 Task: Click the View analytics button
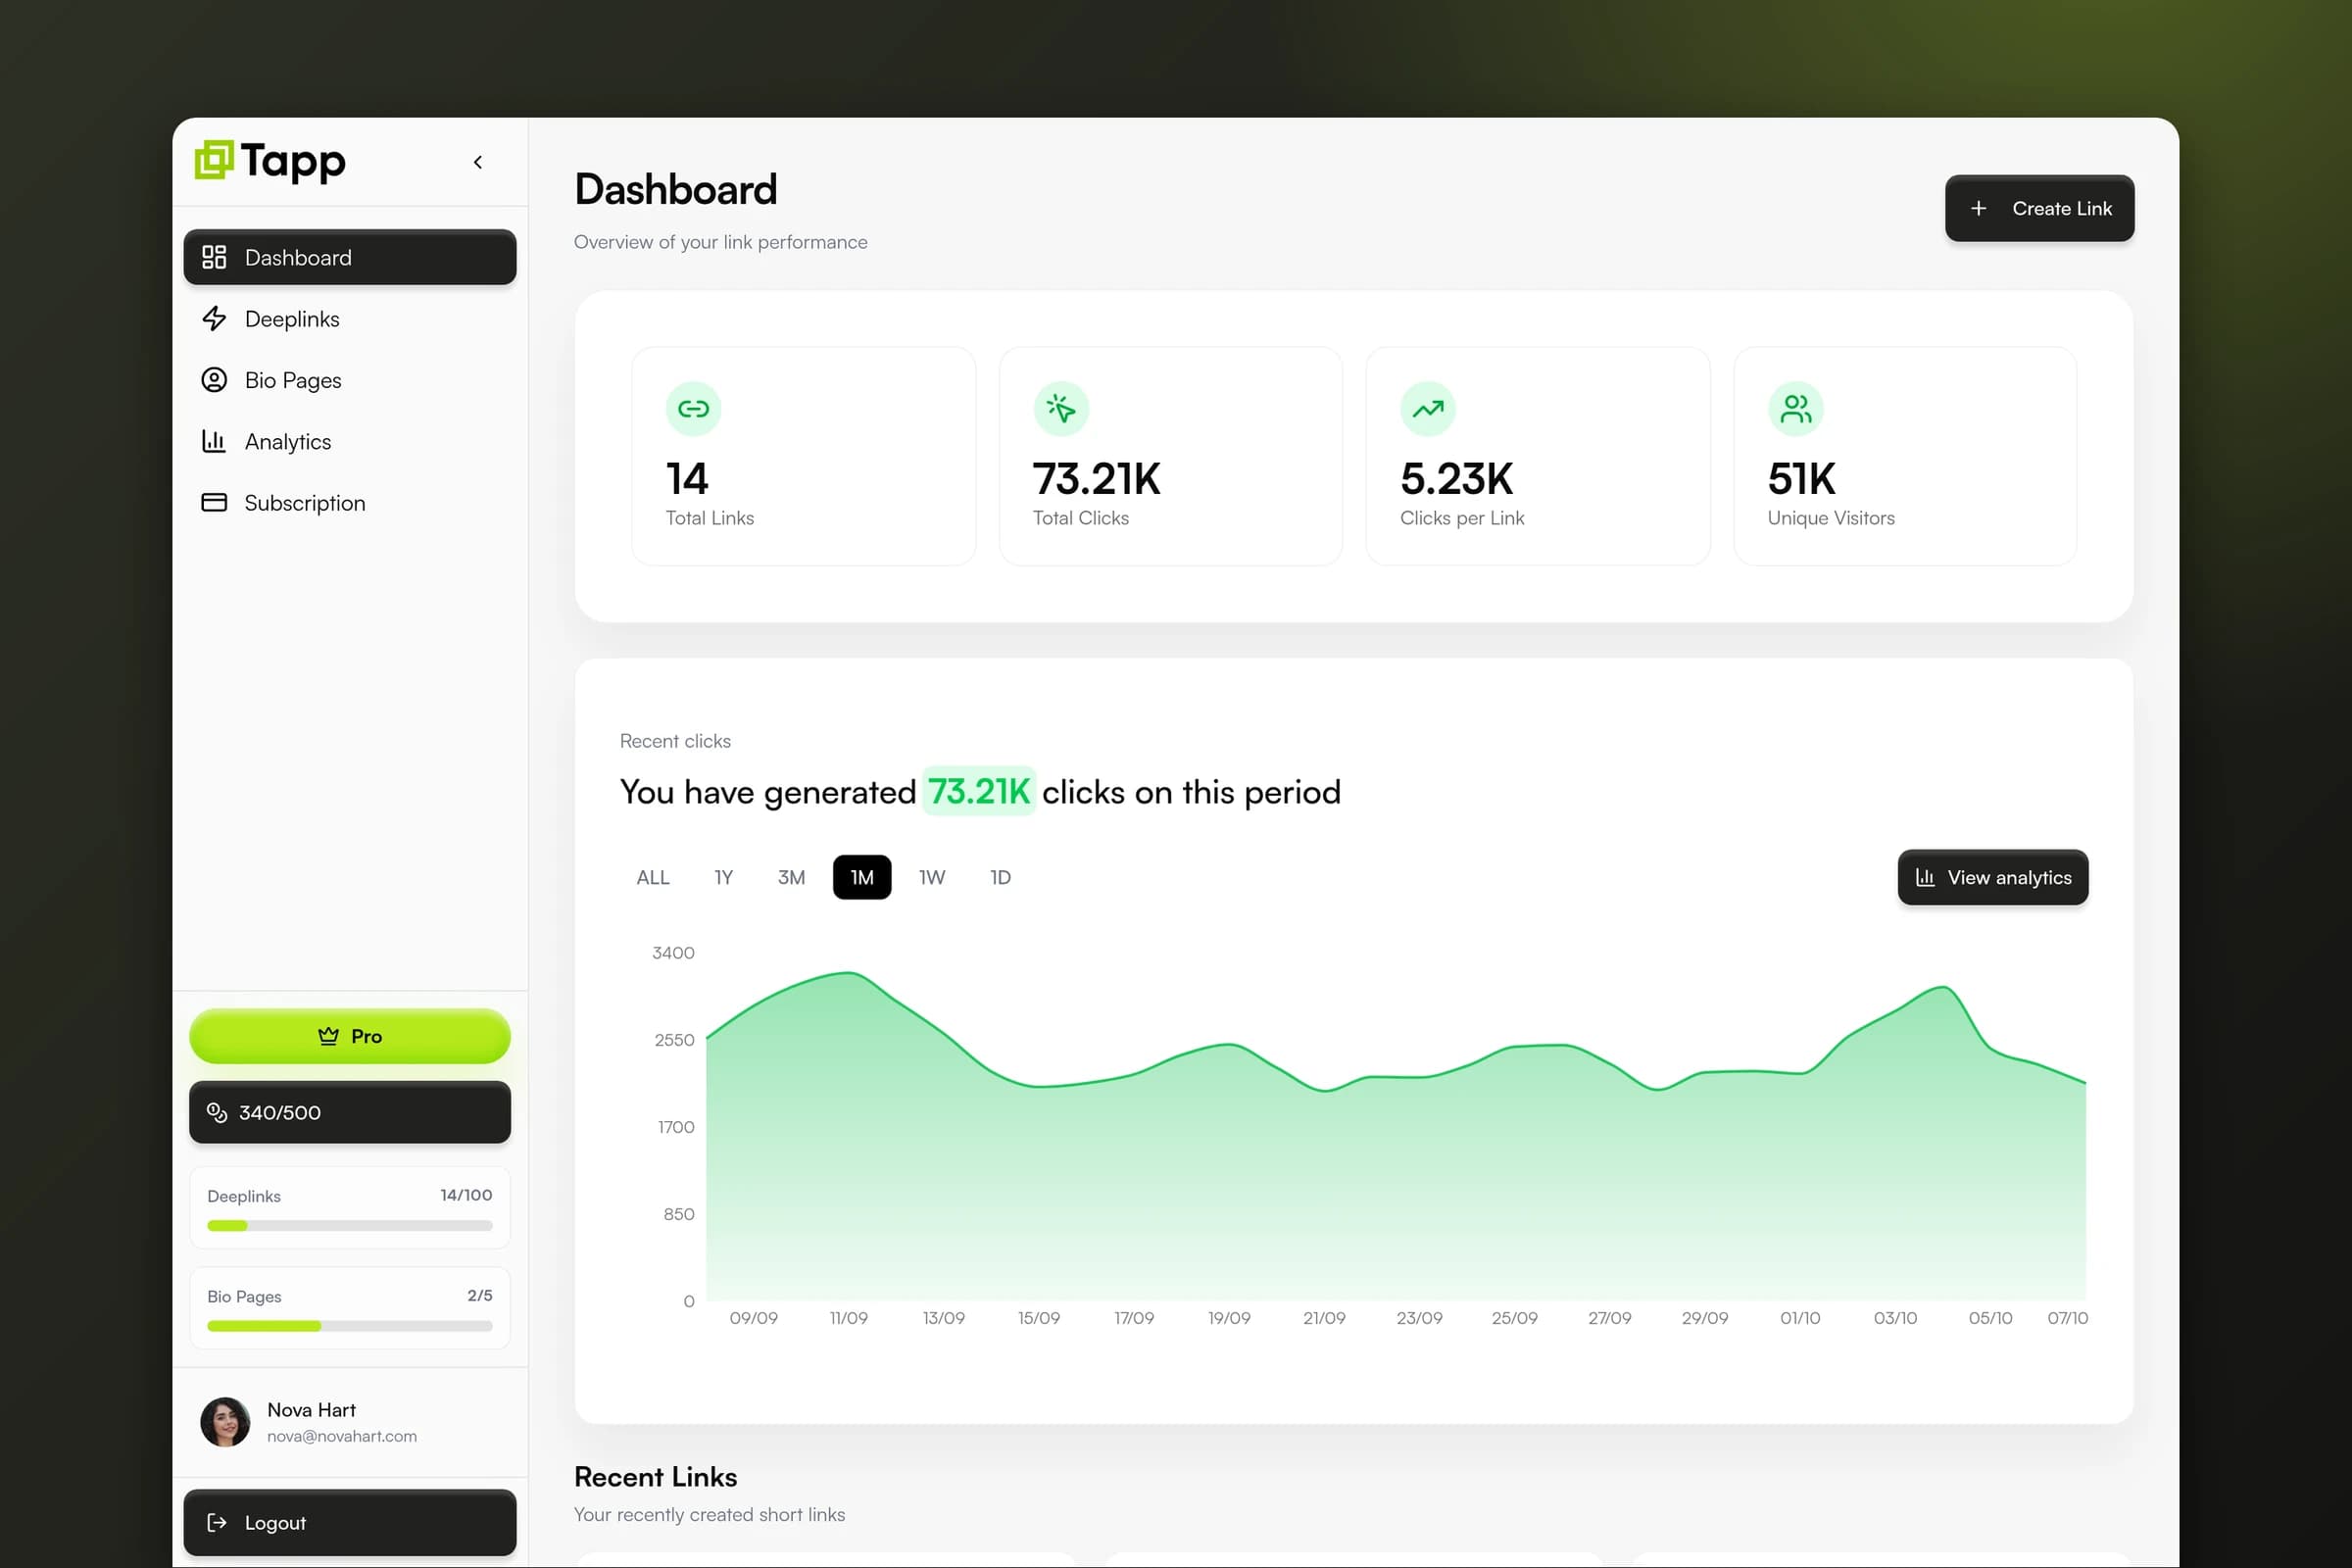pos(1993,877)
